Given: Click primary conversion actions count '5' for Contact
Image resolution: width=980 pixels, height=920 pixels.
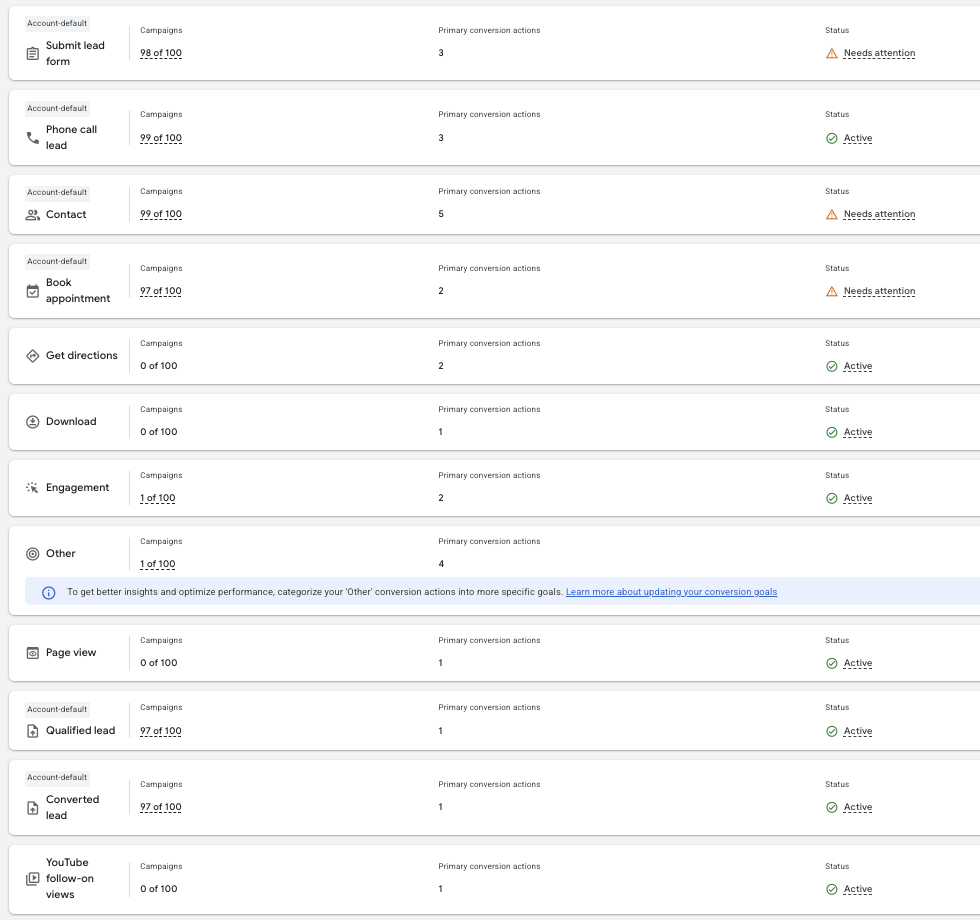Looking at the screenshot, I should (x=441, y=214).
